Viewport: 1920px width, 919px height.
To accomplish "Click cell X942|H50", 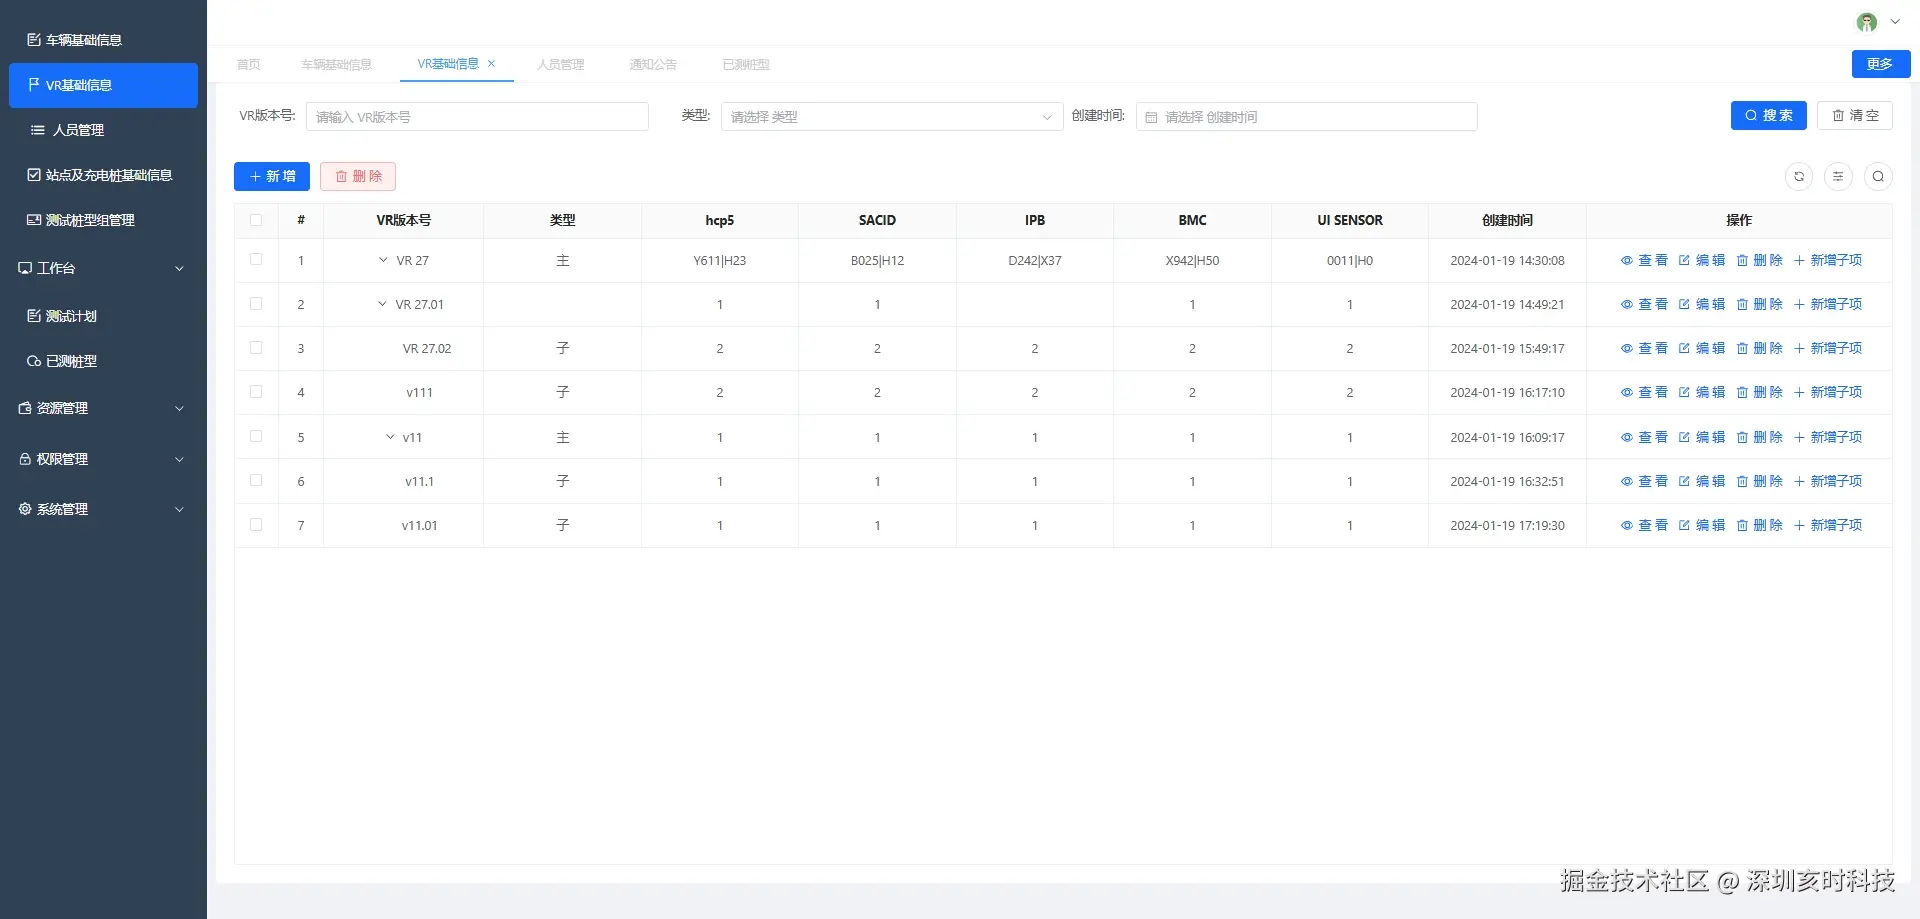I will coord(1192,261).
